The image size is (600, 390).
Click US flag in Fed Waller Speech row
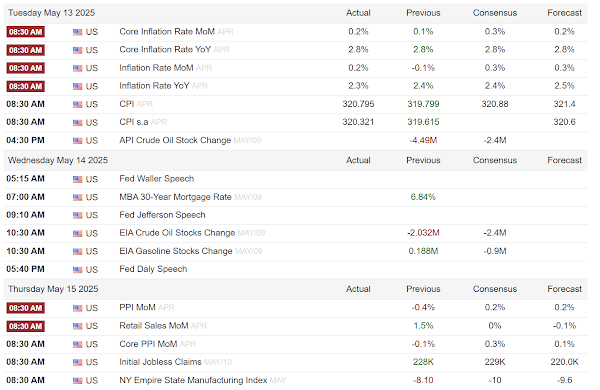coord(77,179)
